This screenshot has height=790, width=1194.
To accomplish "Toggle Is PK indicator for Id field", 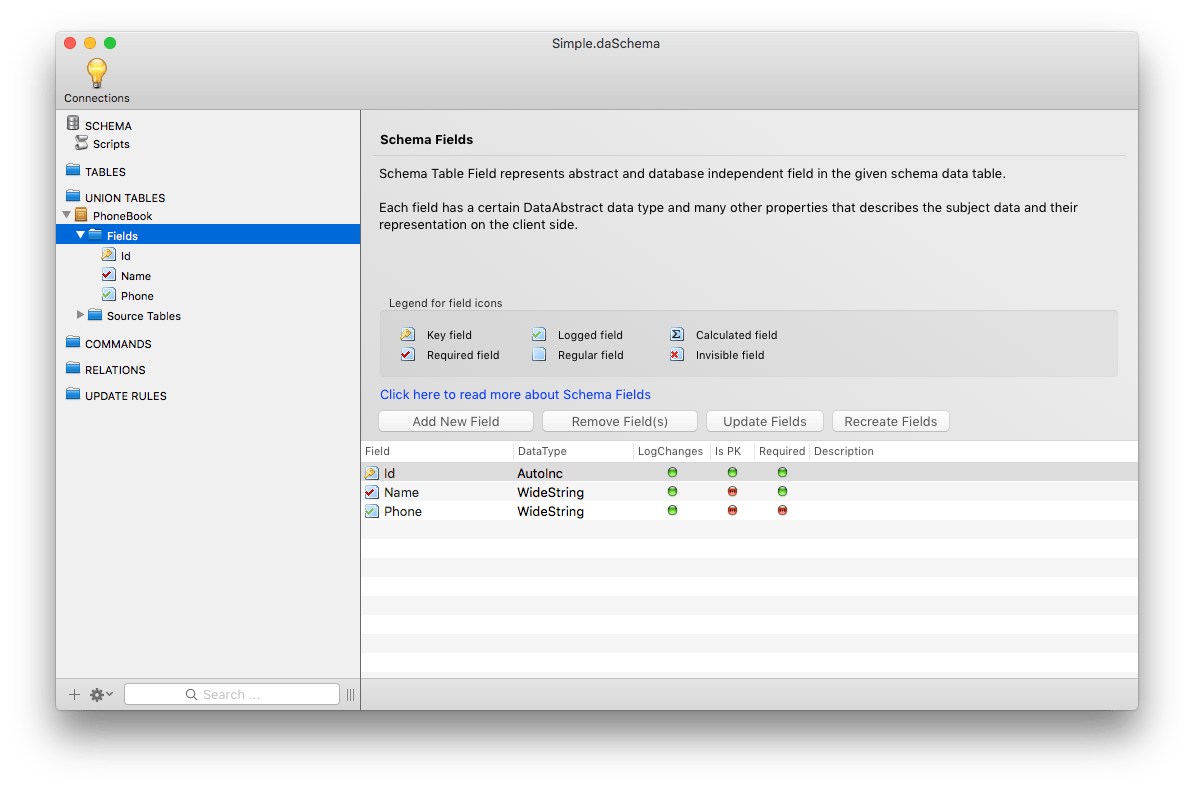I will [733, 472].
